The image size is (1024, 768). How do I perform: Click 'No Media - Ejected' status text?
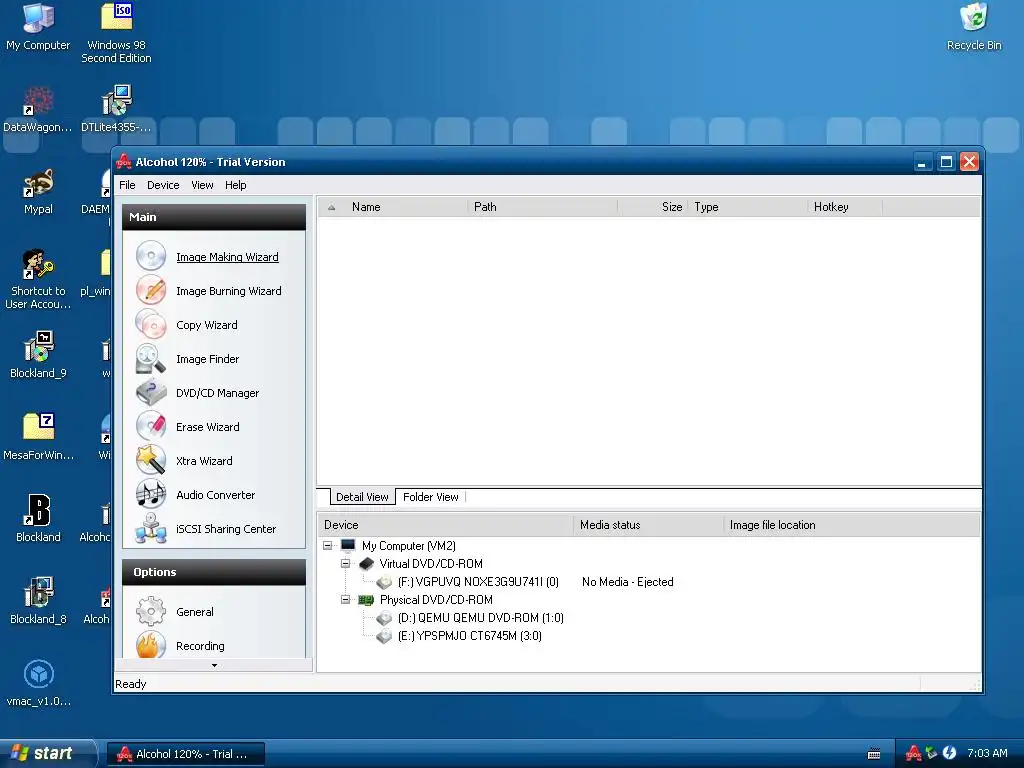click(628, 582)
